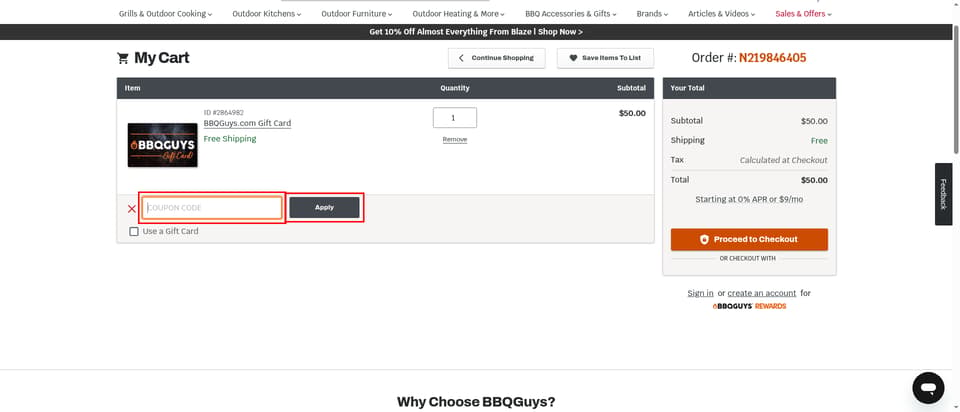Click the Calculated at Checkout tax text
Viewport: 960px width, 412px height.
tap(784, 160)
